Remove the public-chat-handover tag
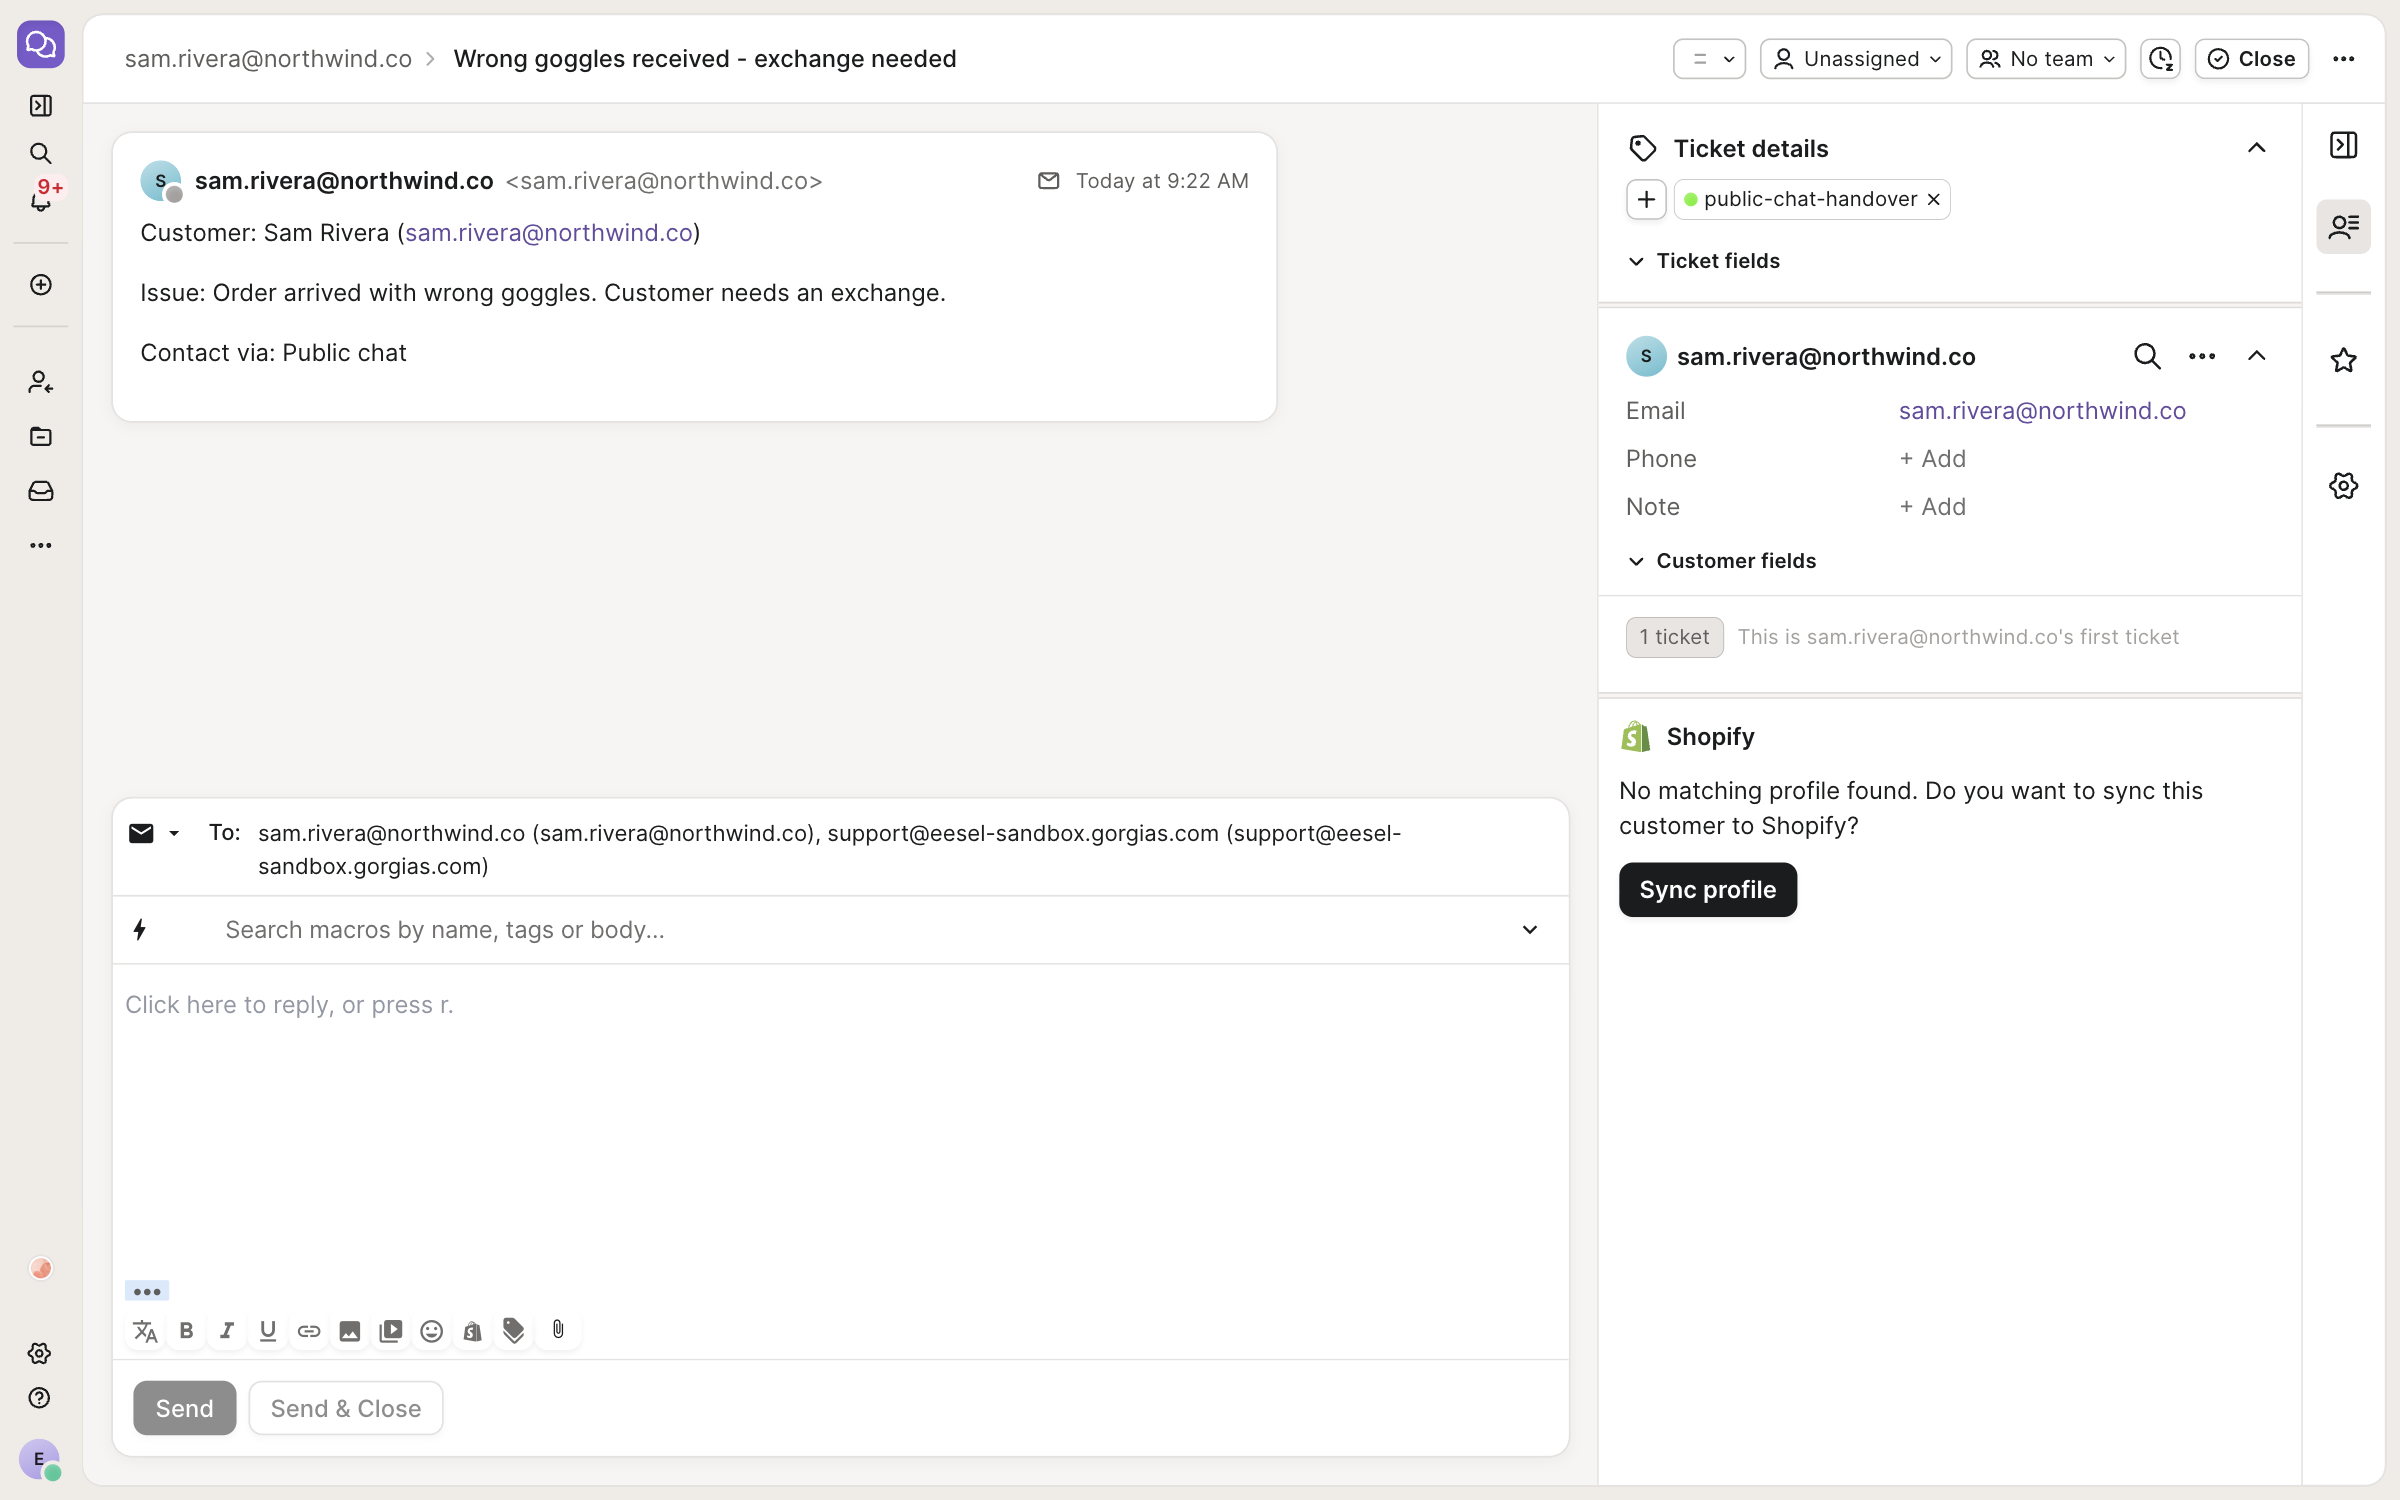This screenshot has height=1500, width=2400. click(x=1933, y=199)
